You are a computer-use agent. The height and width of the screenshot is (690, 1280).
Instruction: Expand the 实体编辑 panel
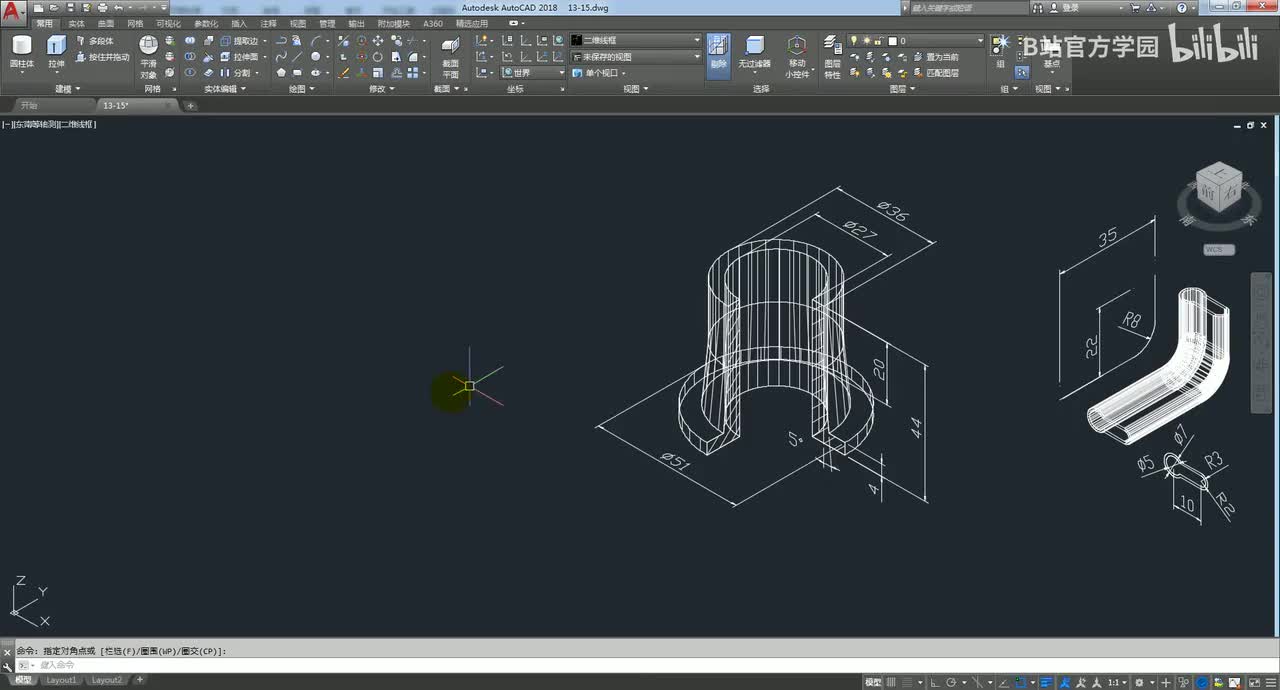(226, 89)
